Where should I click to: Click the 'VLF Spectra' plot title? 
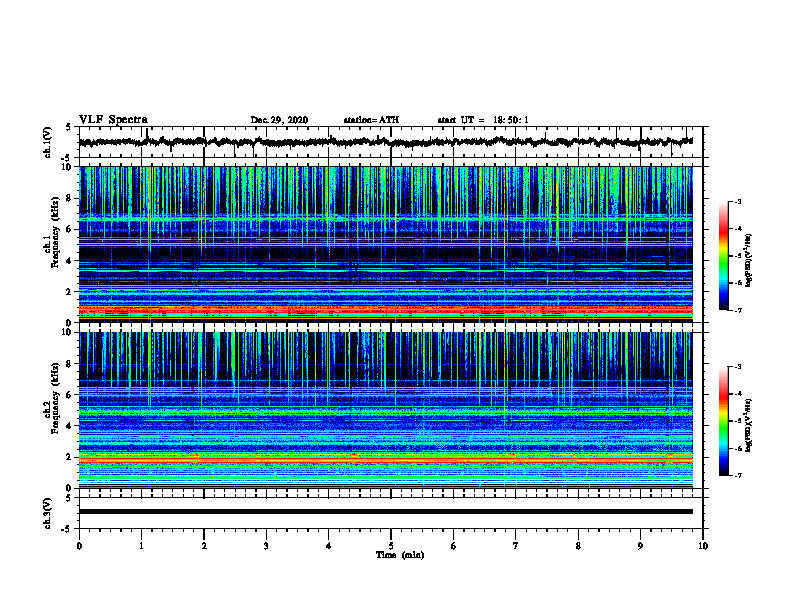113,120
